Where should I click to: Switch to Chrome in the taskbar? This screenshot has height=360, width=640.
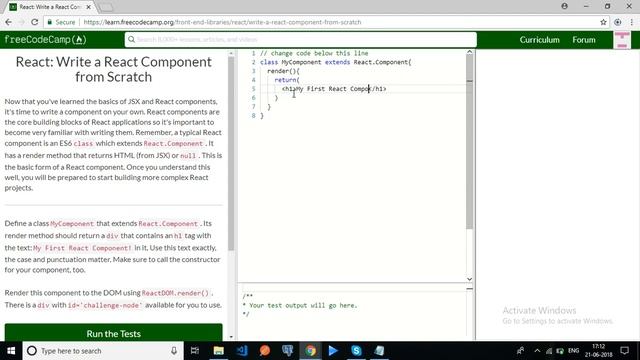pos(310,351)
